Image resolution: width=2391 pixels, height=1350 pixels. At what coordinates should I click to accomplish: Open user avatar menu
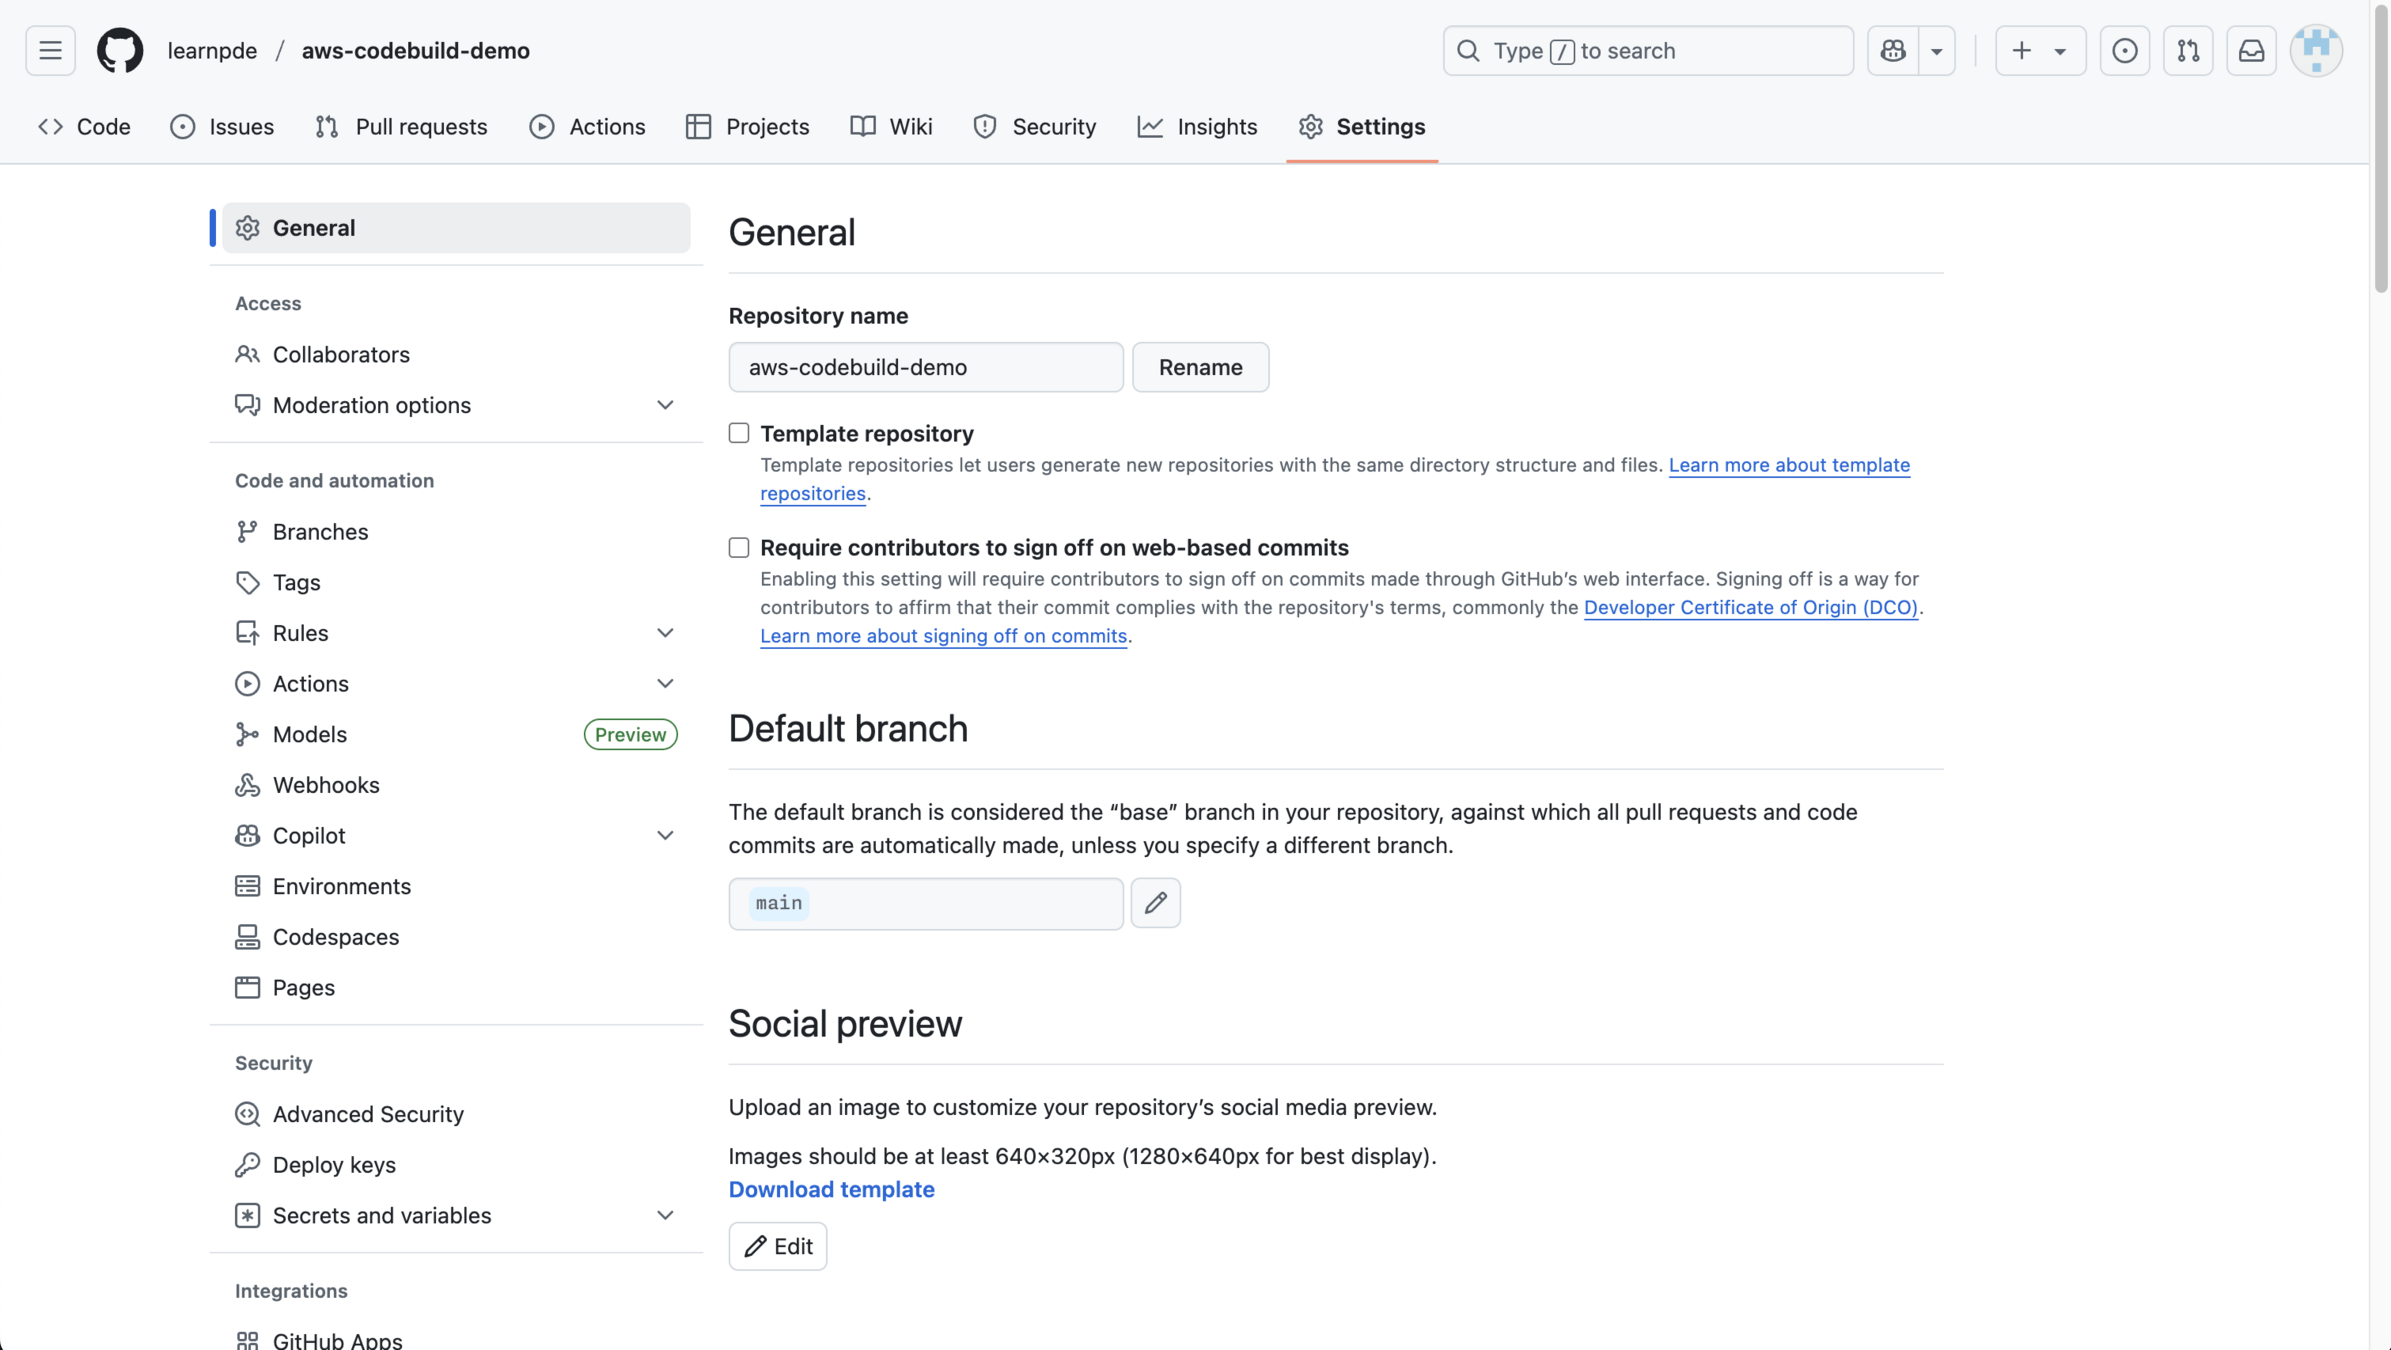[x=2316, y=50]
